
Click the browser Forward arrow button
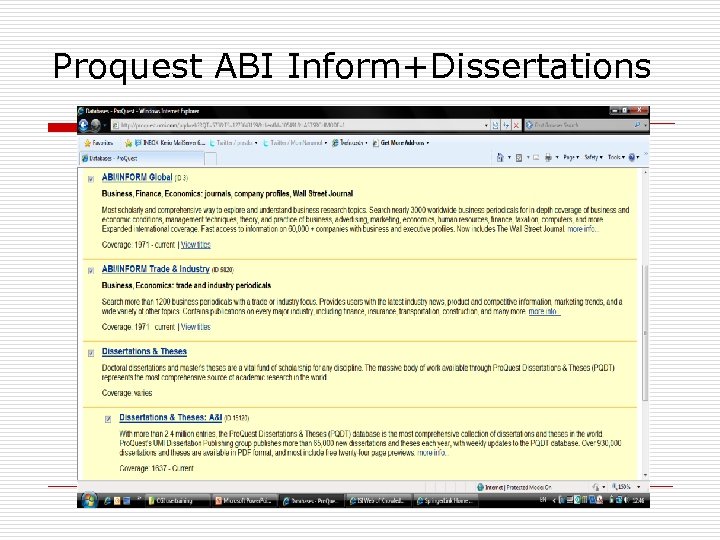pos(96,125)
